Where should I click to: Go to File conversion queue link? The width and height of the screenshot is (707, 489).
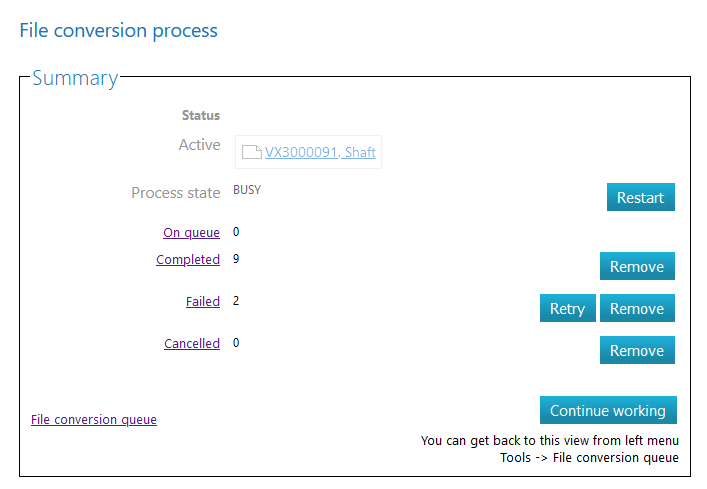94,420
